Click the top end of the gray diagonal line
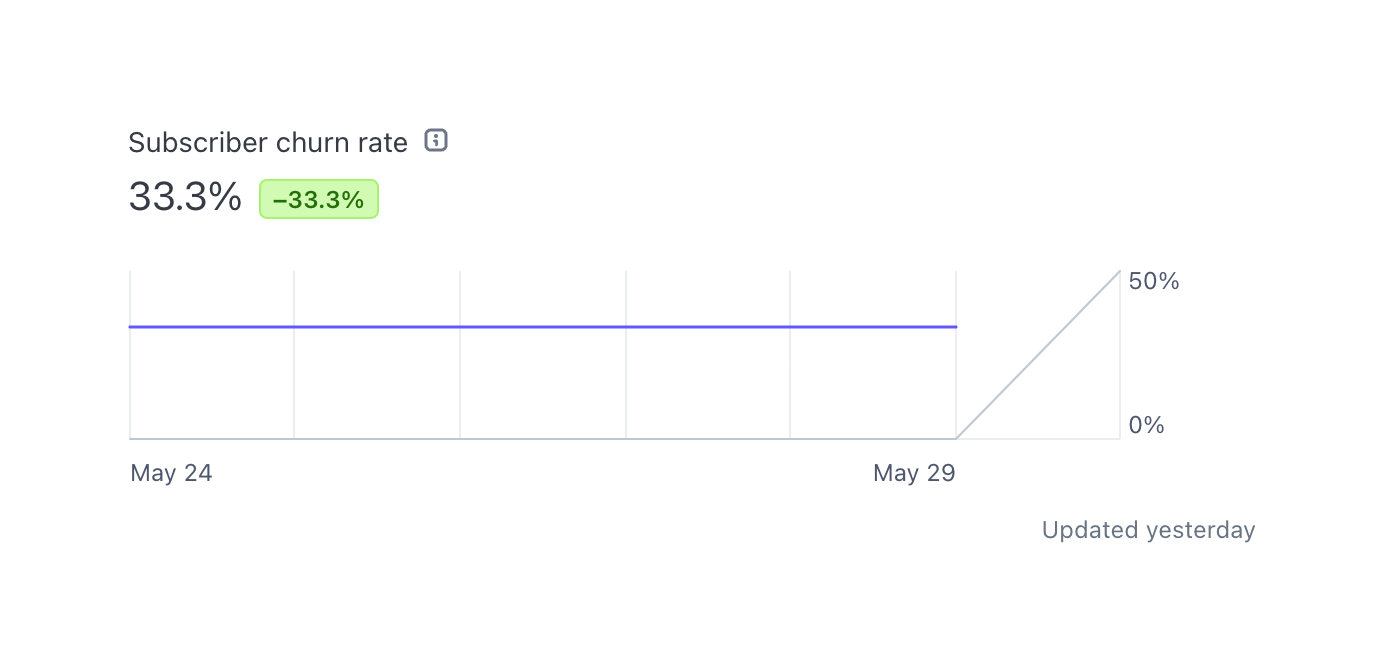Screen dimensions: 1383x671 tap(1118, 272)
